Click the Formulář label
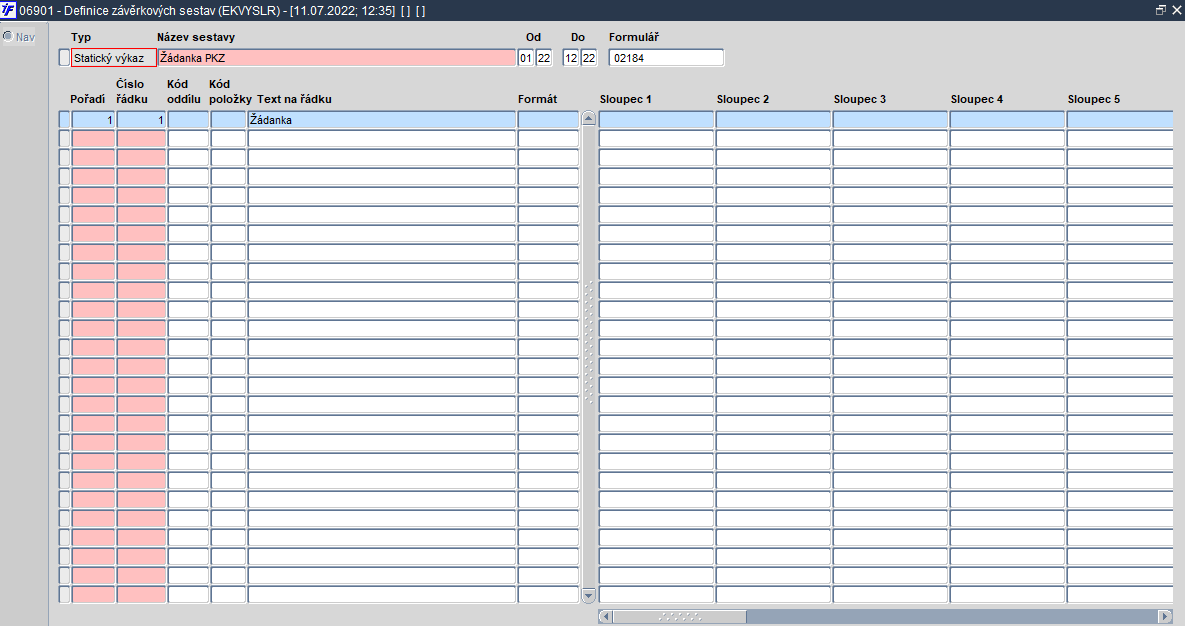 coord(634,37)
